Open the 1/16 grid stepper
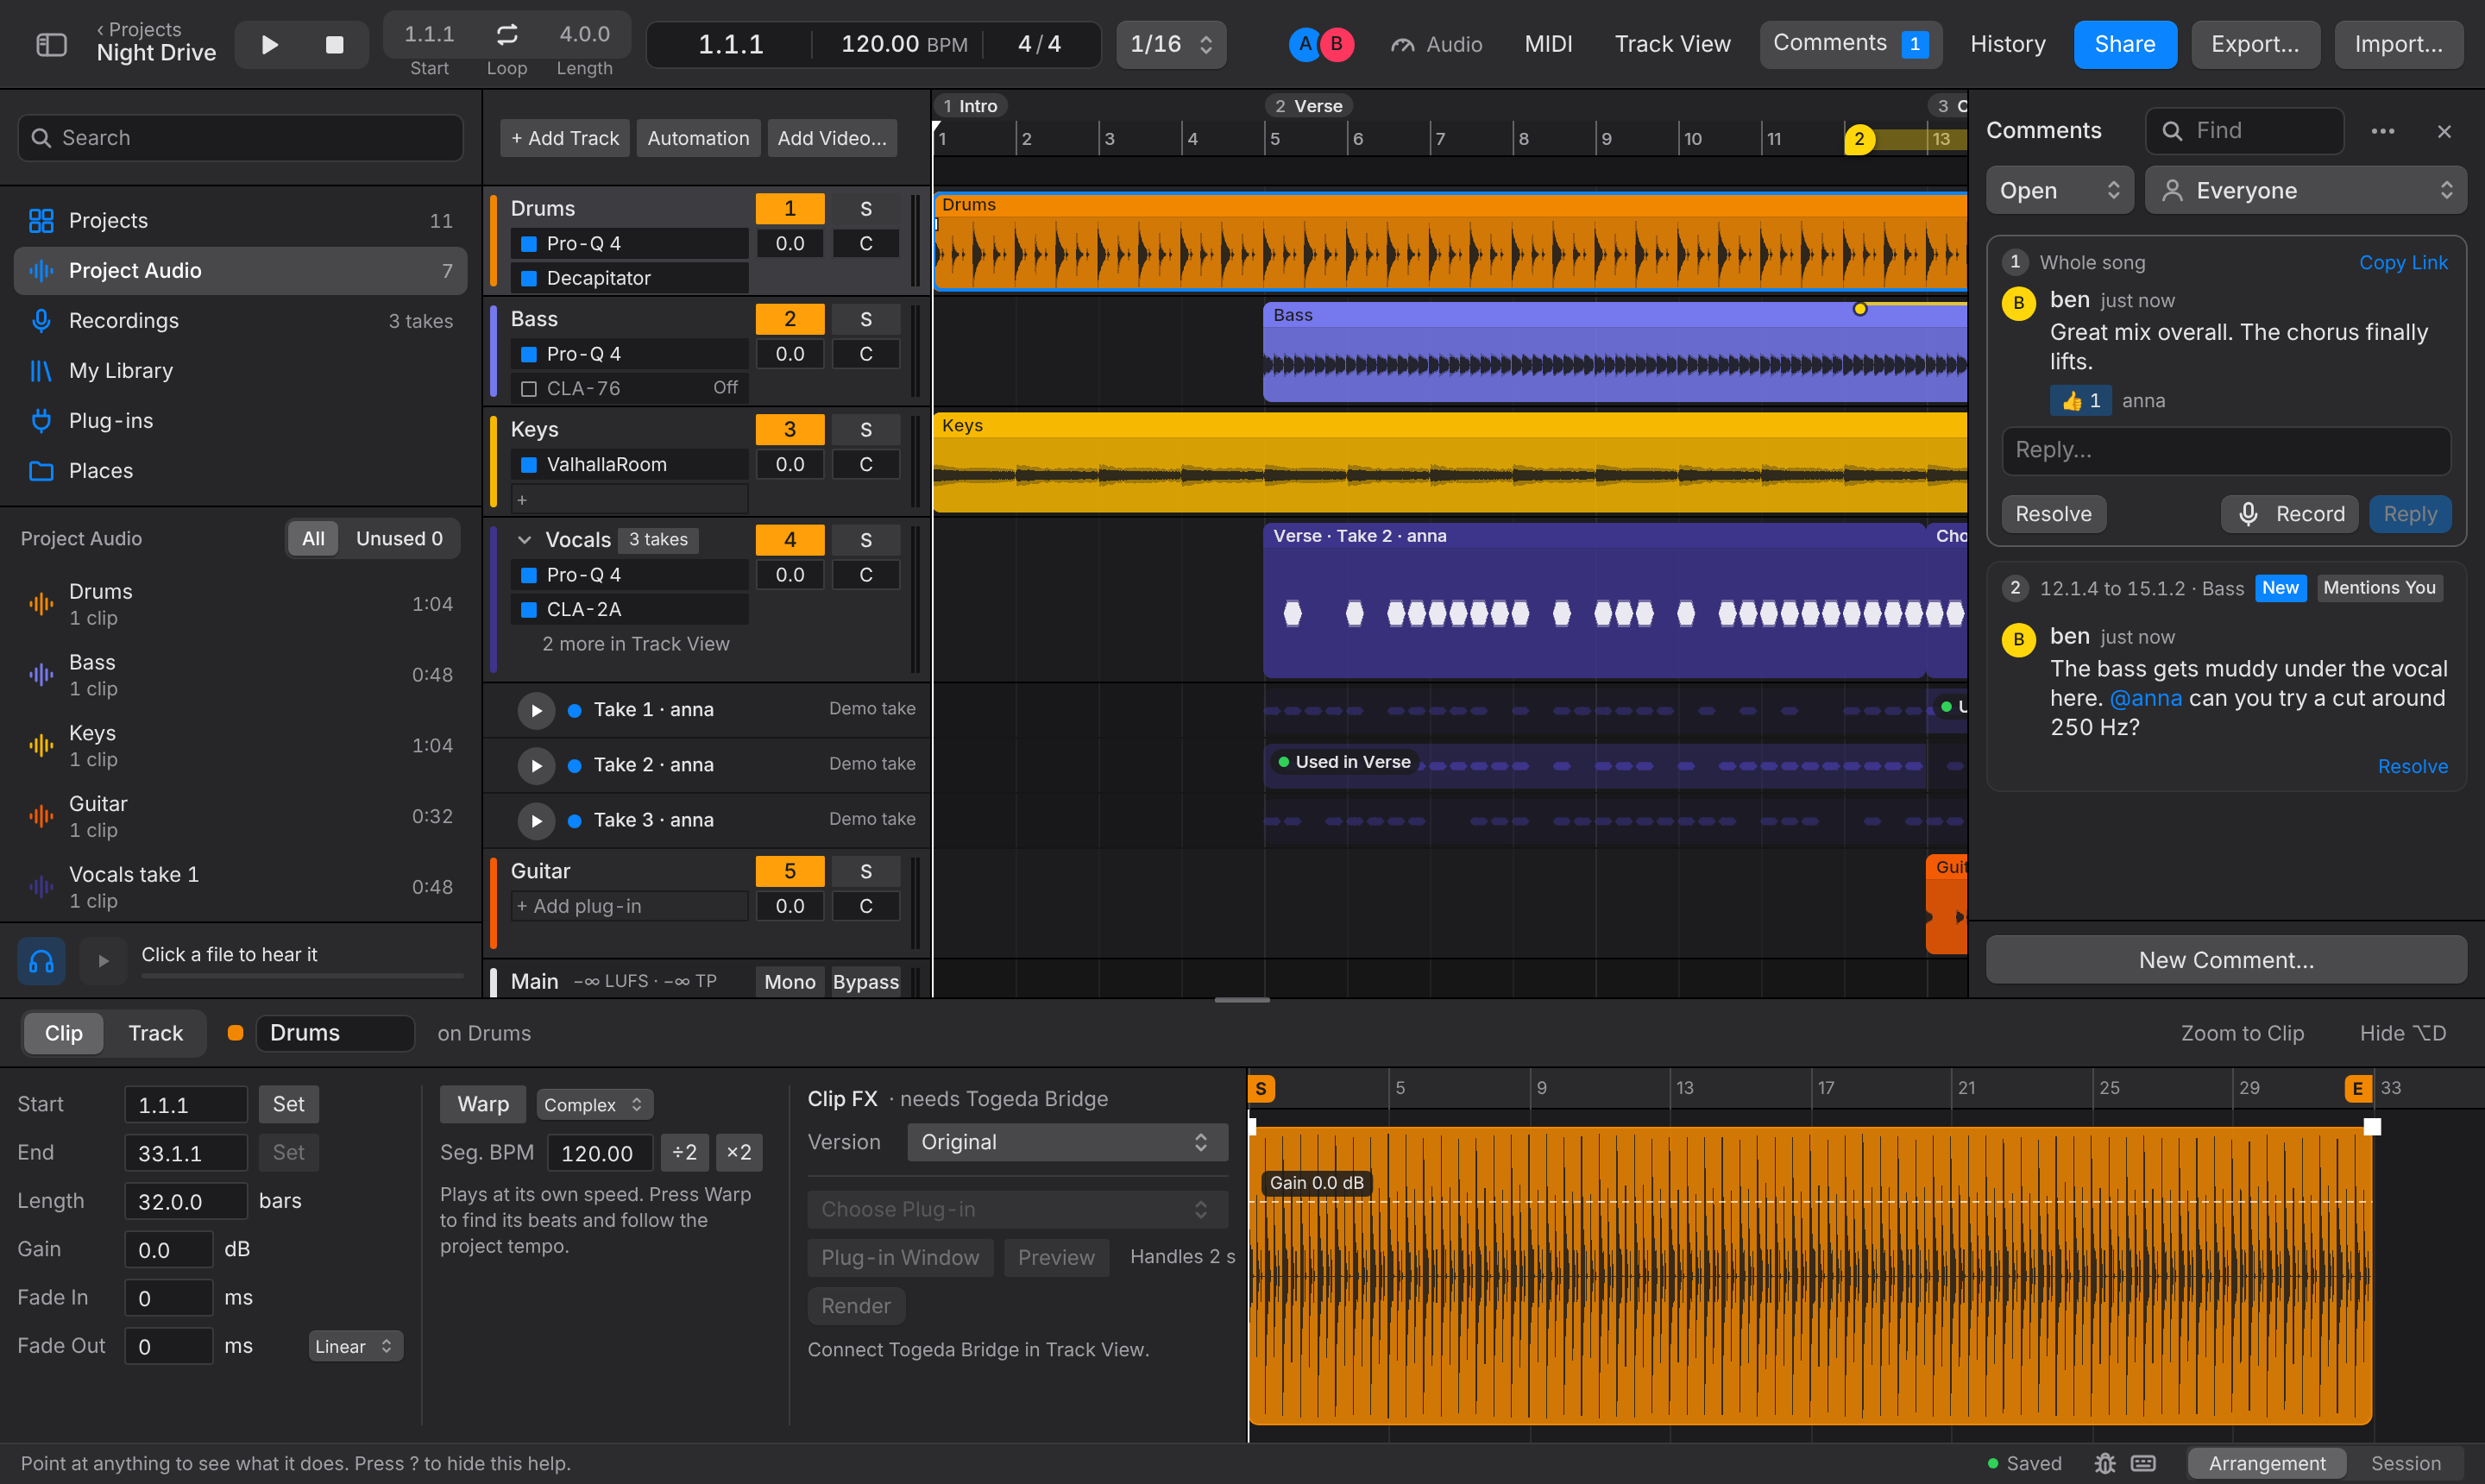The width and height of the screenshot is (2485, 1484). [1171, 44]
